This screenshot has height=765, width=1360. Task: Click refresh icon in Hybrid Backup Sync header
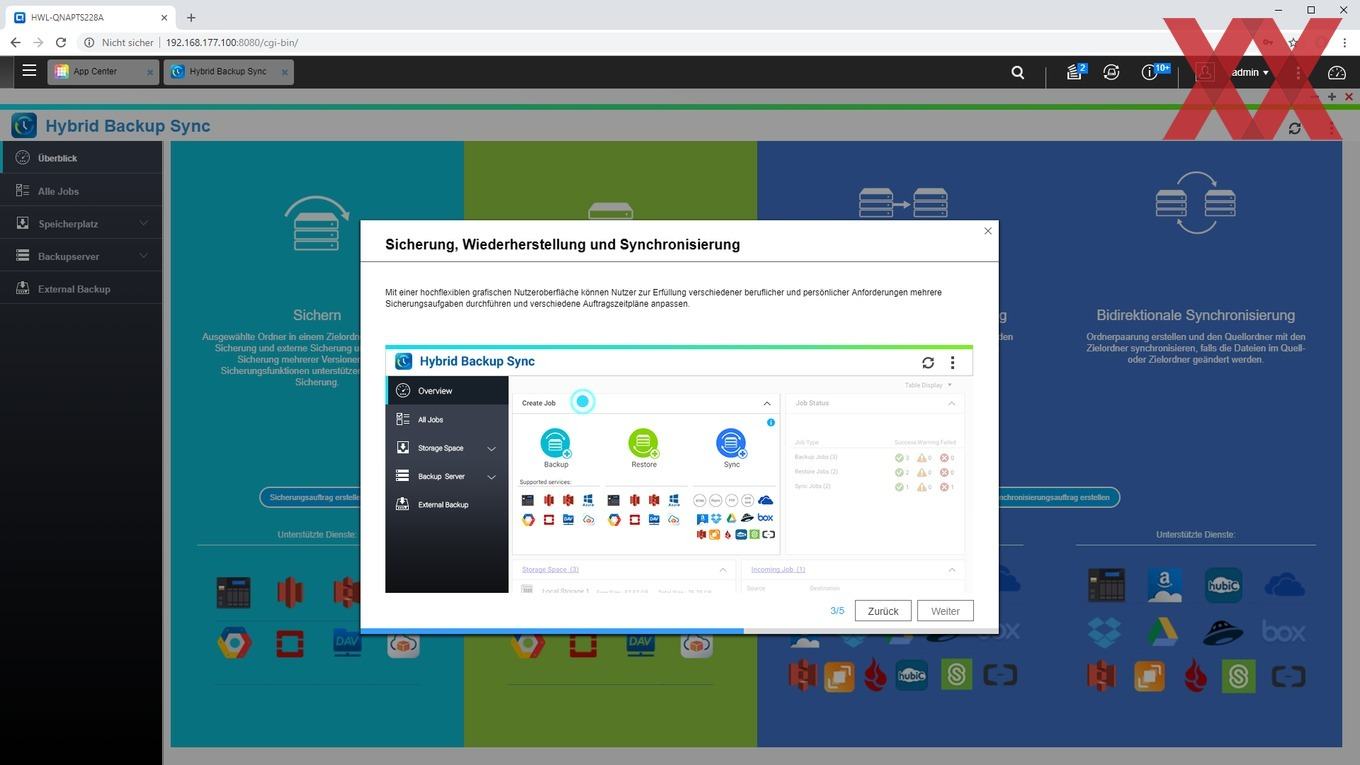[1295, 128]
